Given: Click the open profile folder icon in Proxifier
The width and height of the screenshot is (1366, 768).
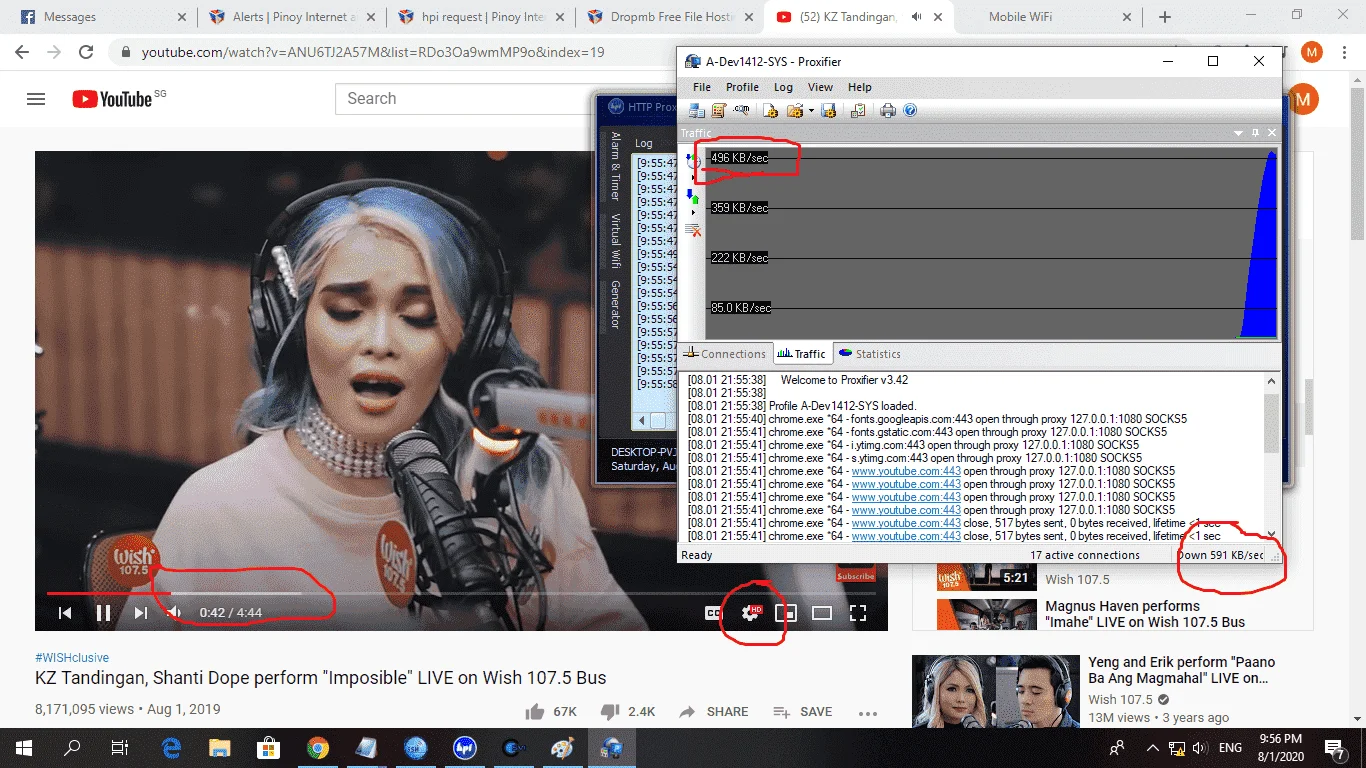Looking at the screenshot, I should click(795, 110).
